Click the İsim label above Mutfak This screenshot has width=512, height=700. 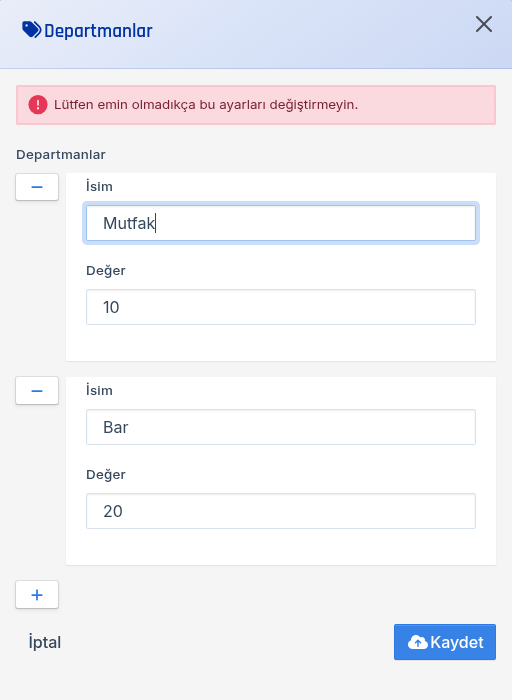(99, 186)
